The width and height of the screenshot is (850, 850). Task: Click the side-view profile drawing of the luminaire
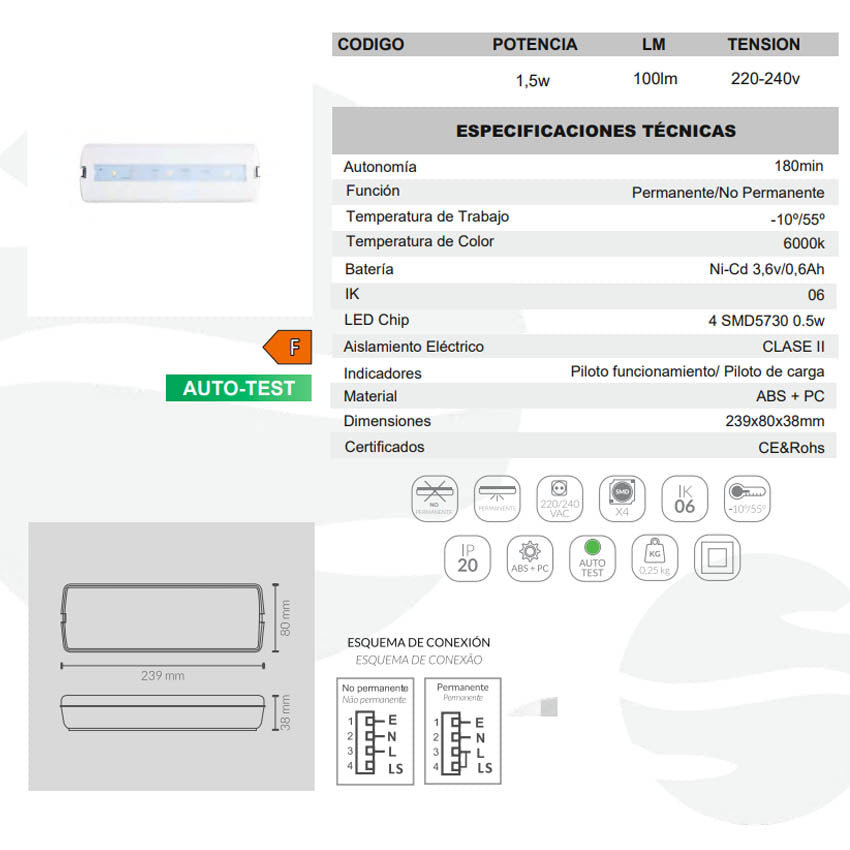[163, 712]
